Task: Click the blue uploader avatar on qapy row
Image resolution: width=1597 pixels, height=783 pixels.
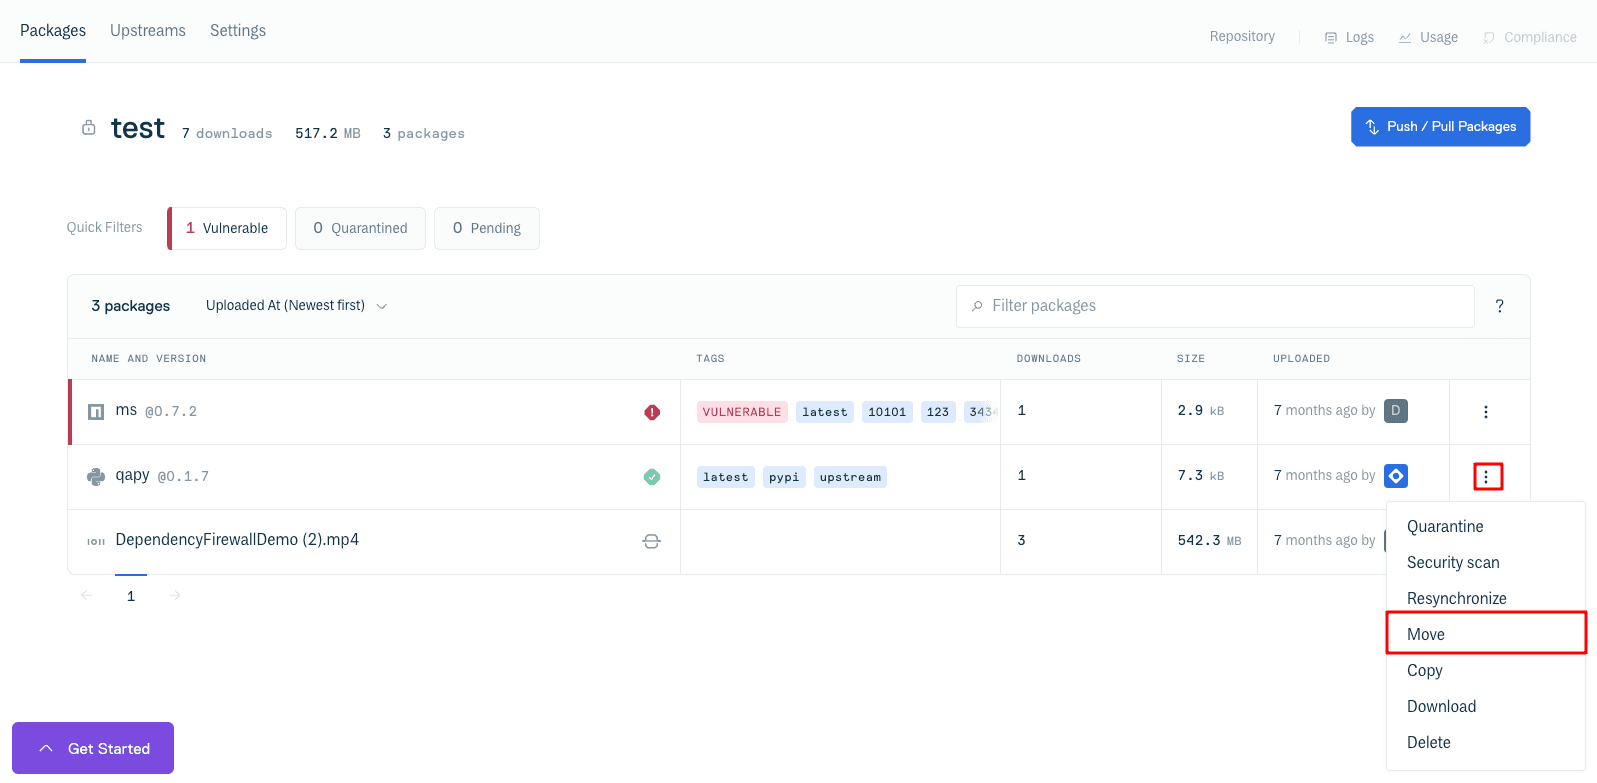Action: (x=1395, y=476)
